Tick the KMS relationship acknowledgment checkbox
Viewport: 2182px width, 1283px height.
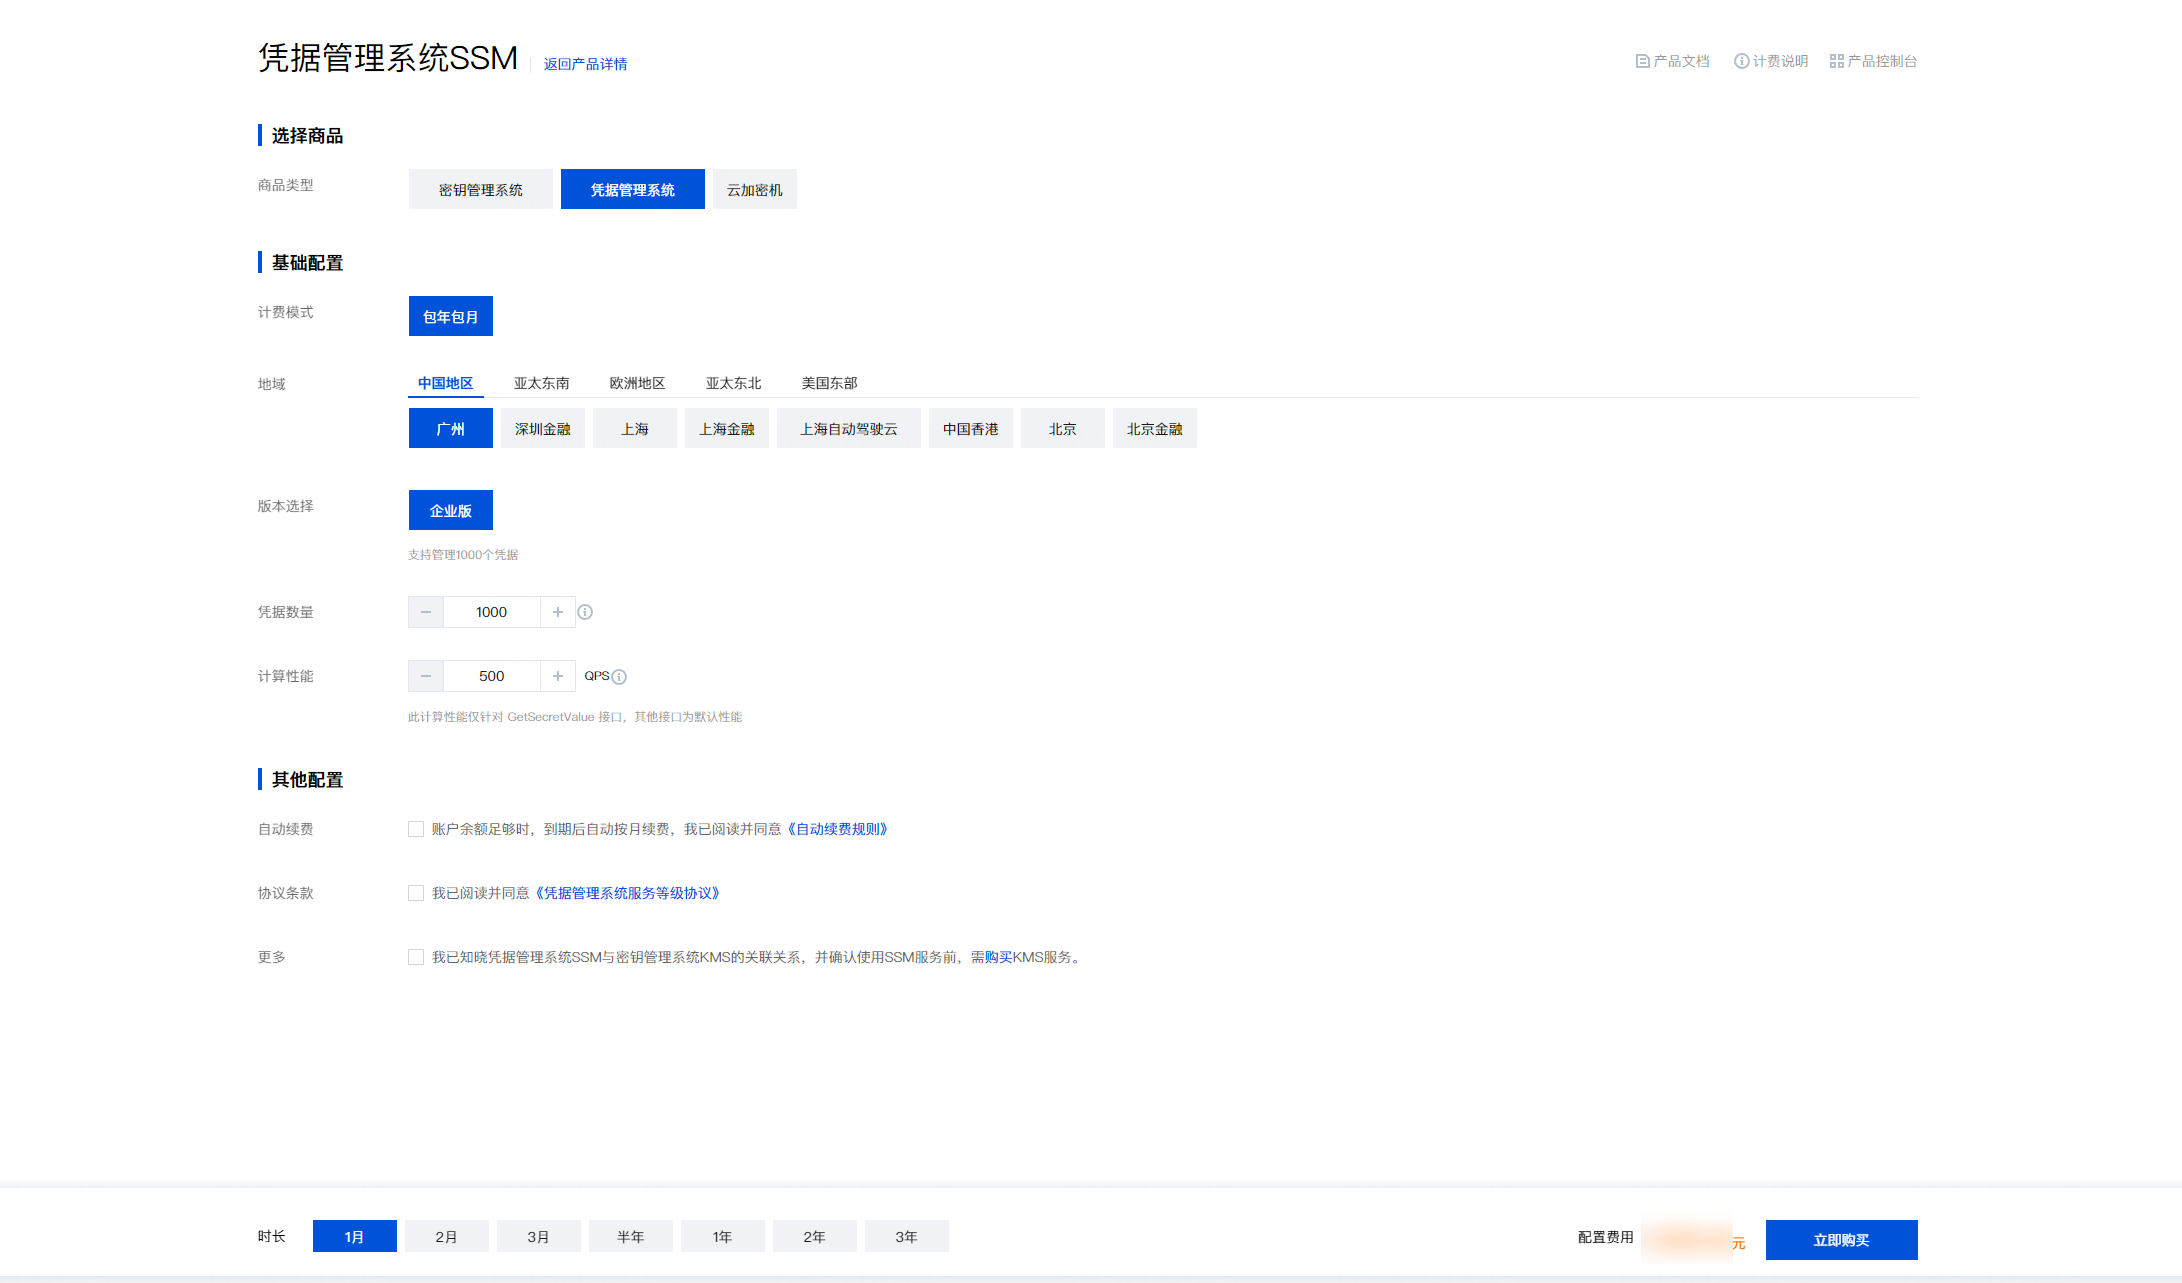(416, 957)
